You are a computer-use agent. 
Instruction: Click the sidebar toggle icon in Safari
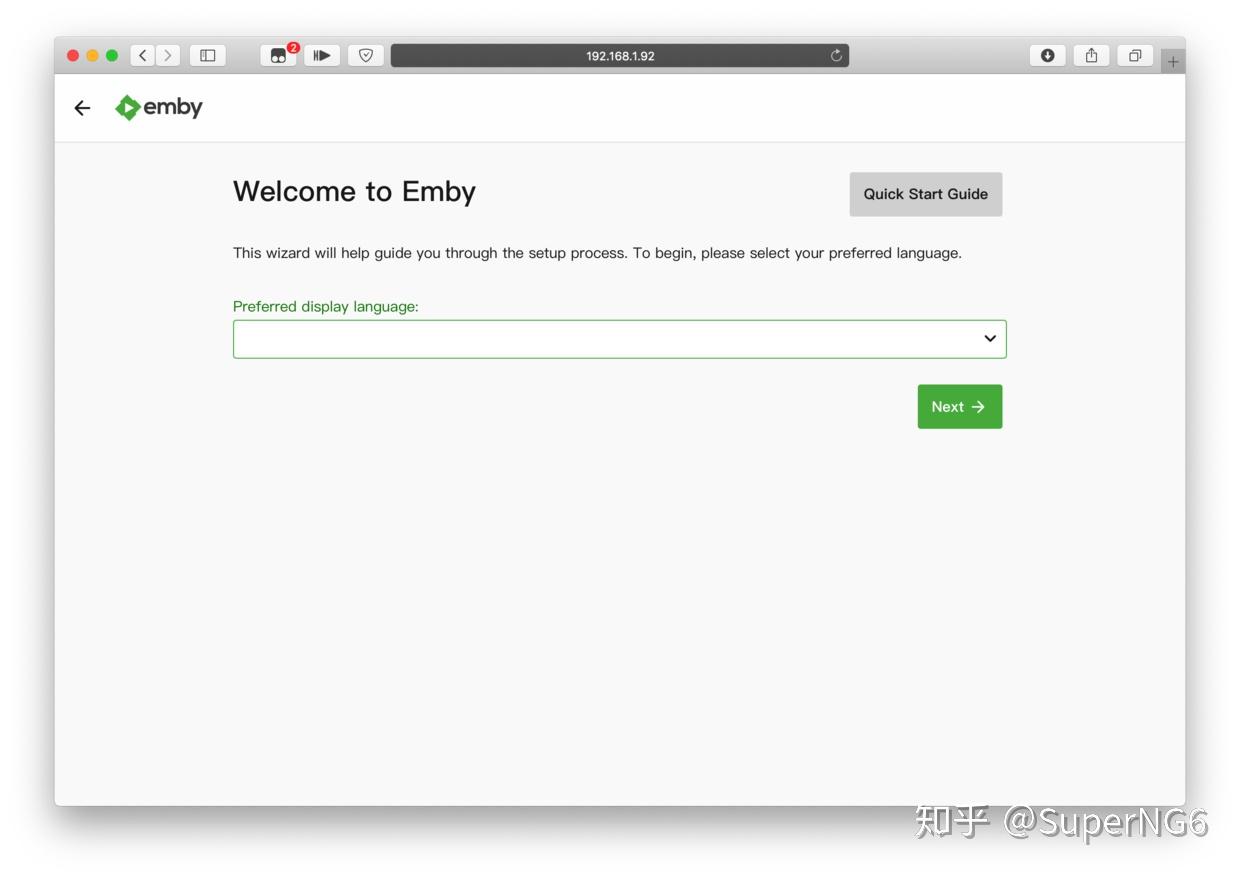pyautogui.click(x=206, y=56)
